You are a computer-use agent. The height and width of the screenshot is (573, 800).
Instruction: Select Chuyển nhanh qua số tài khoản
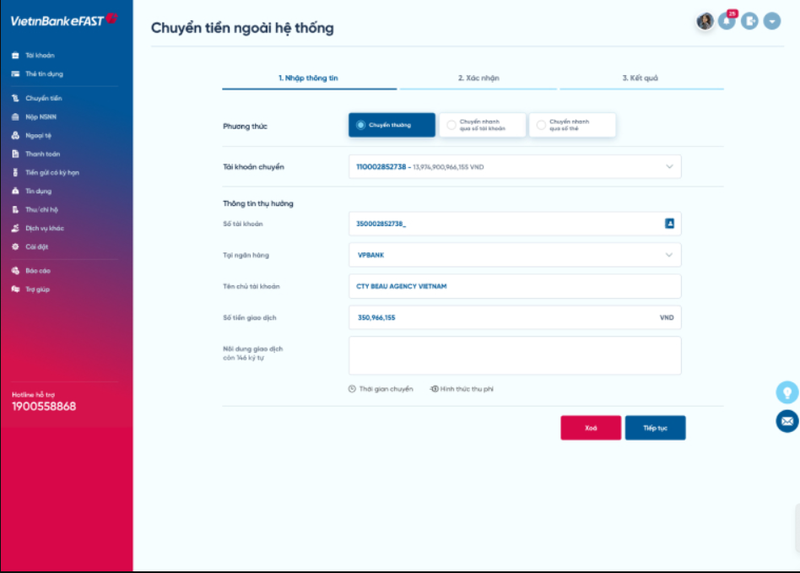point(482,125)
